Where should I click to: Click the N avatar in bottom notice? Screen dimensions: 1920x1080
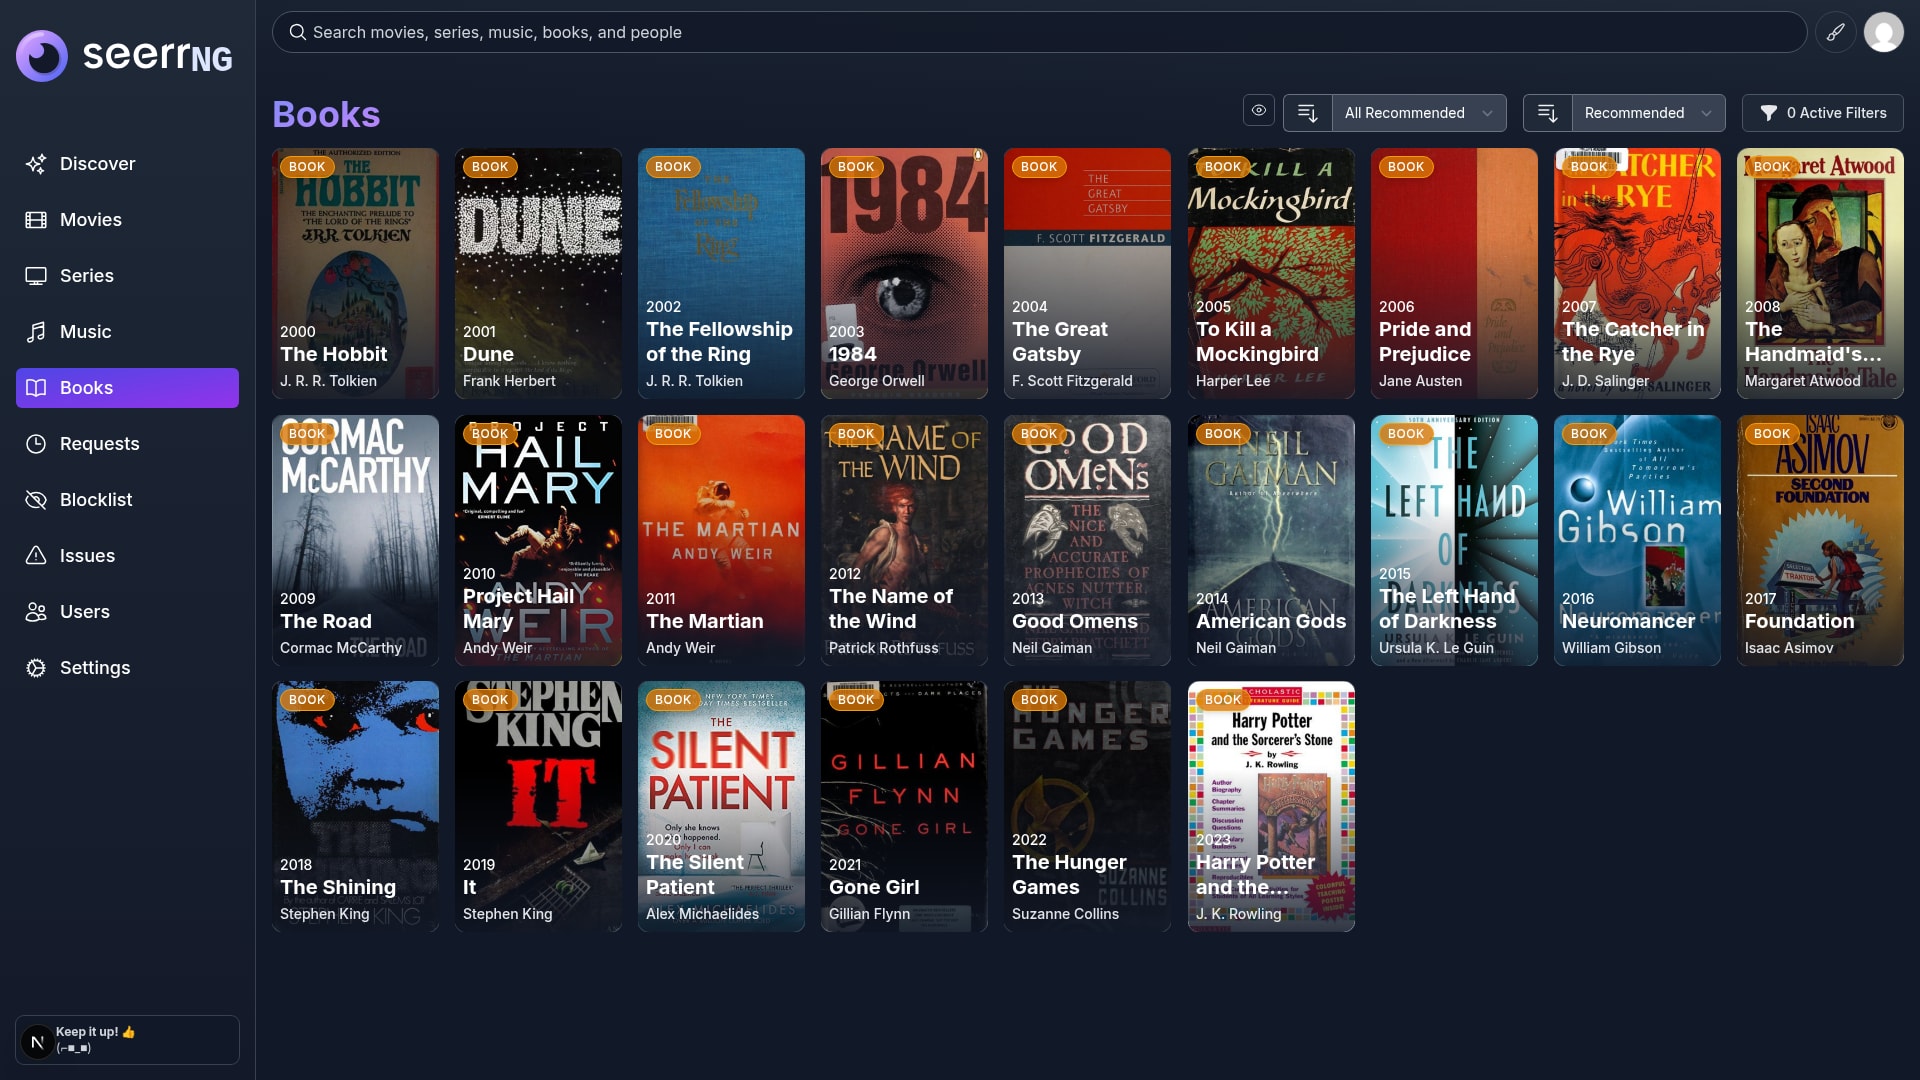pos(37,1042)
